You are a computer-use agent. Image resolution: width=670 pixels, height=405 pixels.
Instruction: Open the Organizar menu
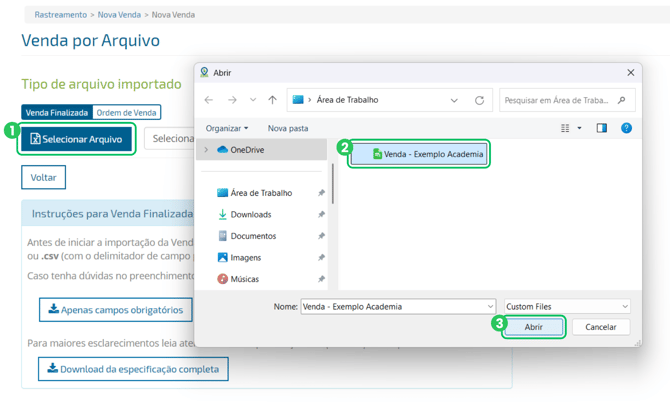pyautogui.click(x=227, y=128)
